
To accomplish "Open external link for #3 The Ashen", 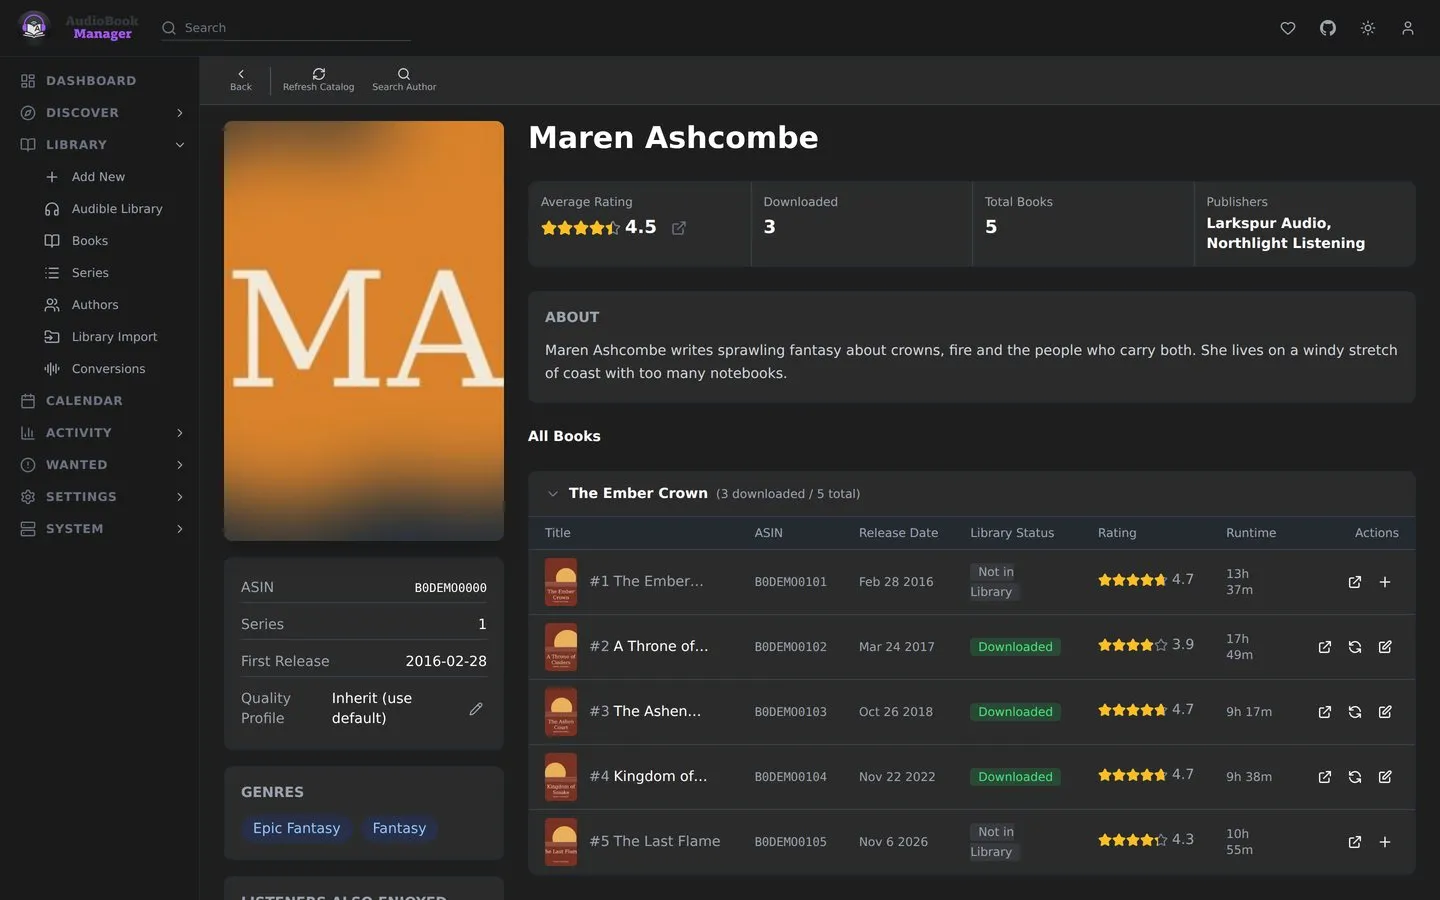I will click(x=1325, y=712).
